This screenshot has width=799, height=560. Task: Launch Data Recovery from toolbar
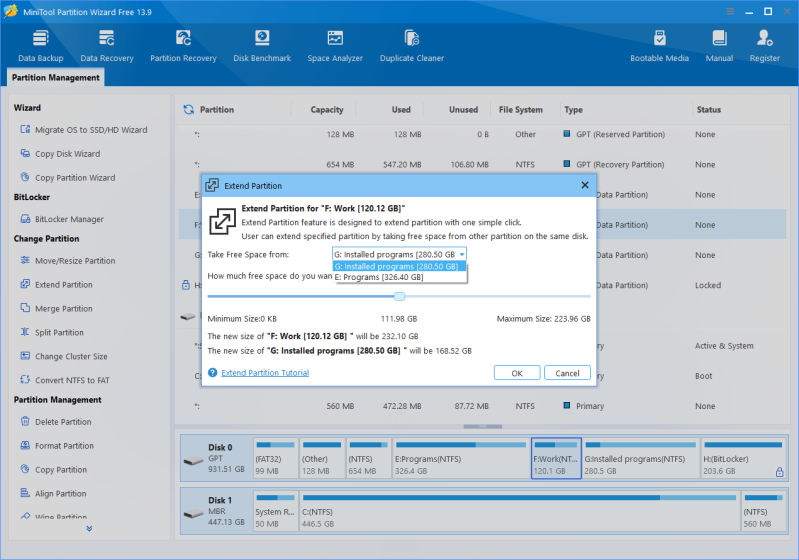tap(107, 46)
